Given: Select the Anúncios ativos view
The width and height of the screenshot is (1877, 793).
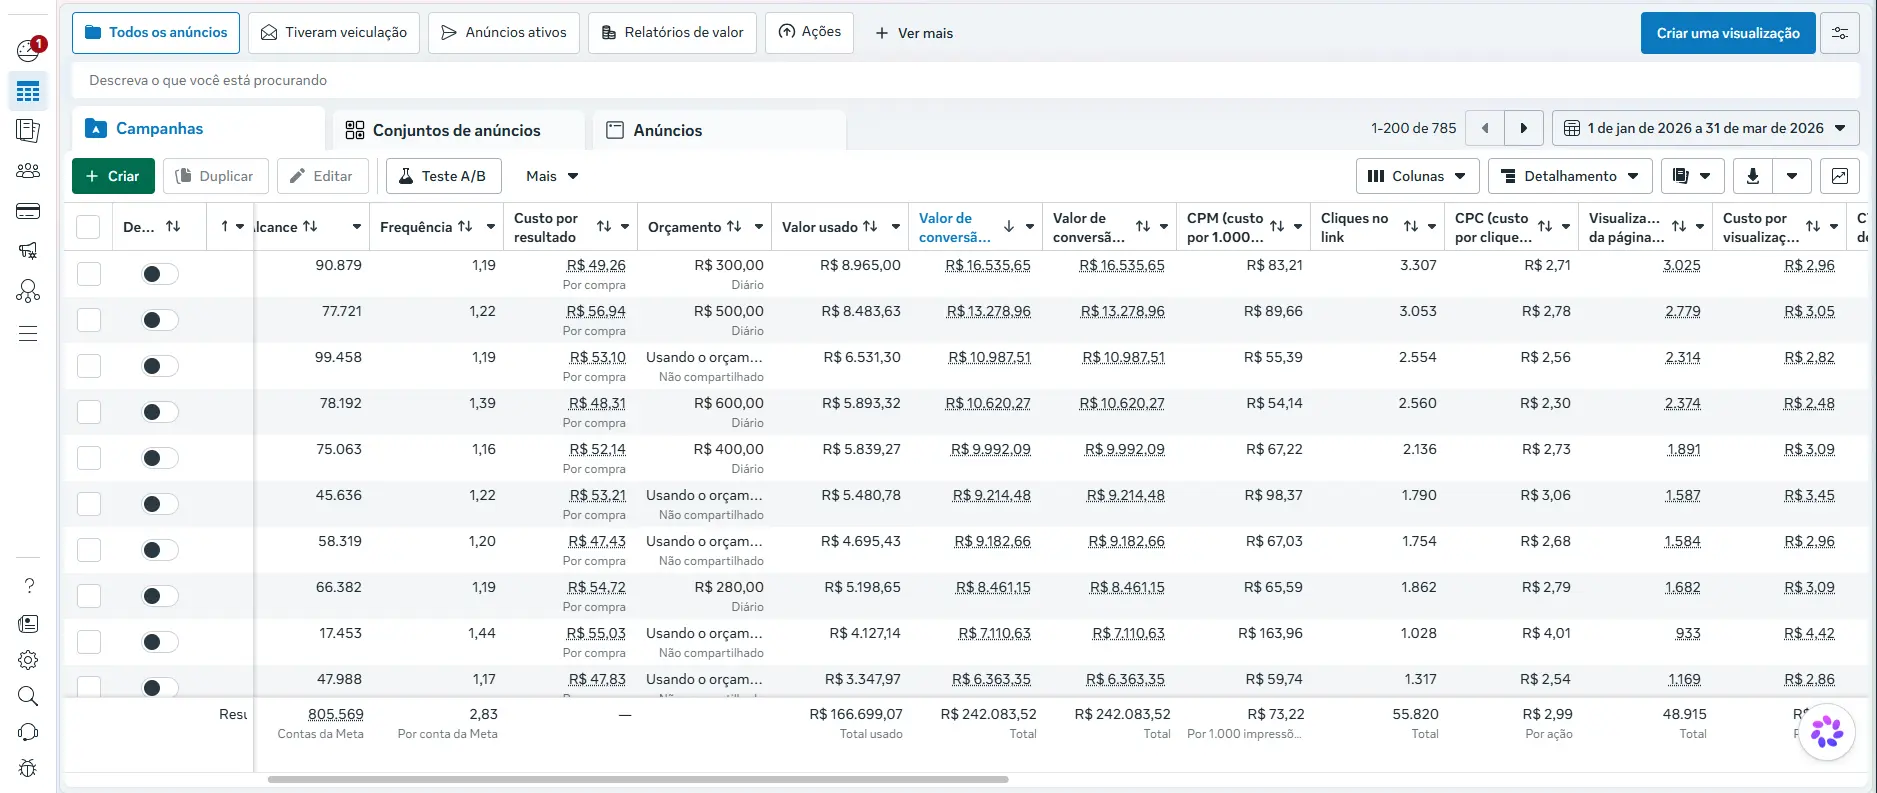Looking at the screenshot, I should click(504, 33).
